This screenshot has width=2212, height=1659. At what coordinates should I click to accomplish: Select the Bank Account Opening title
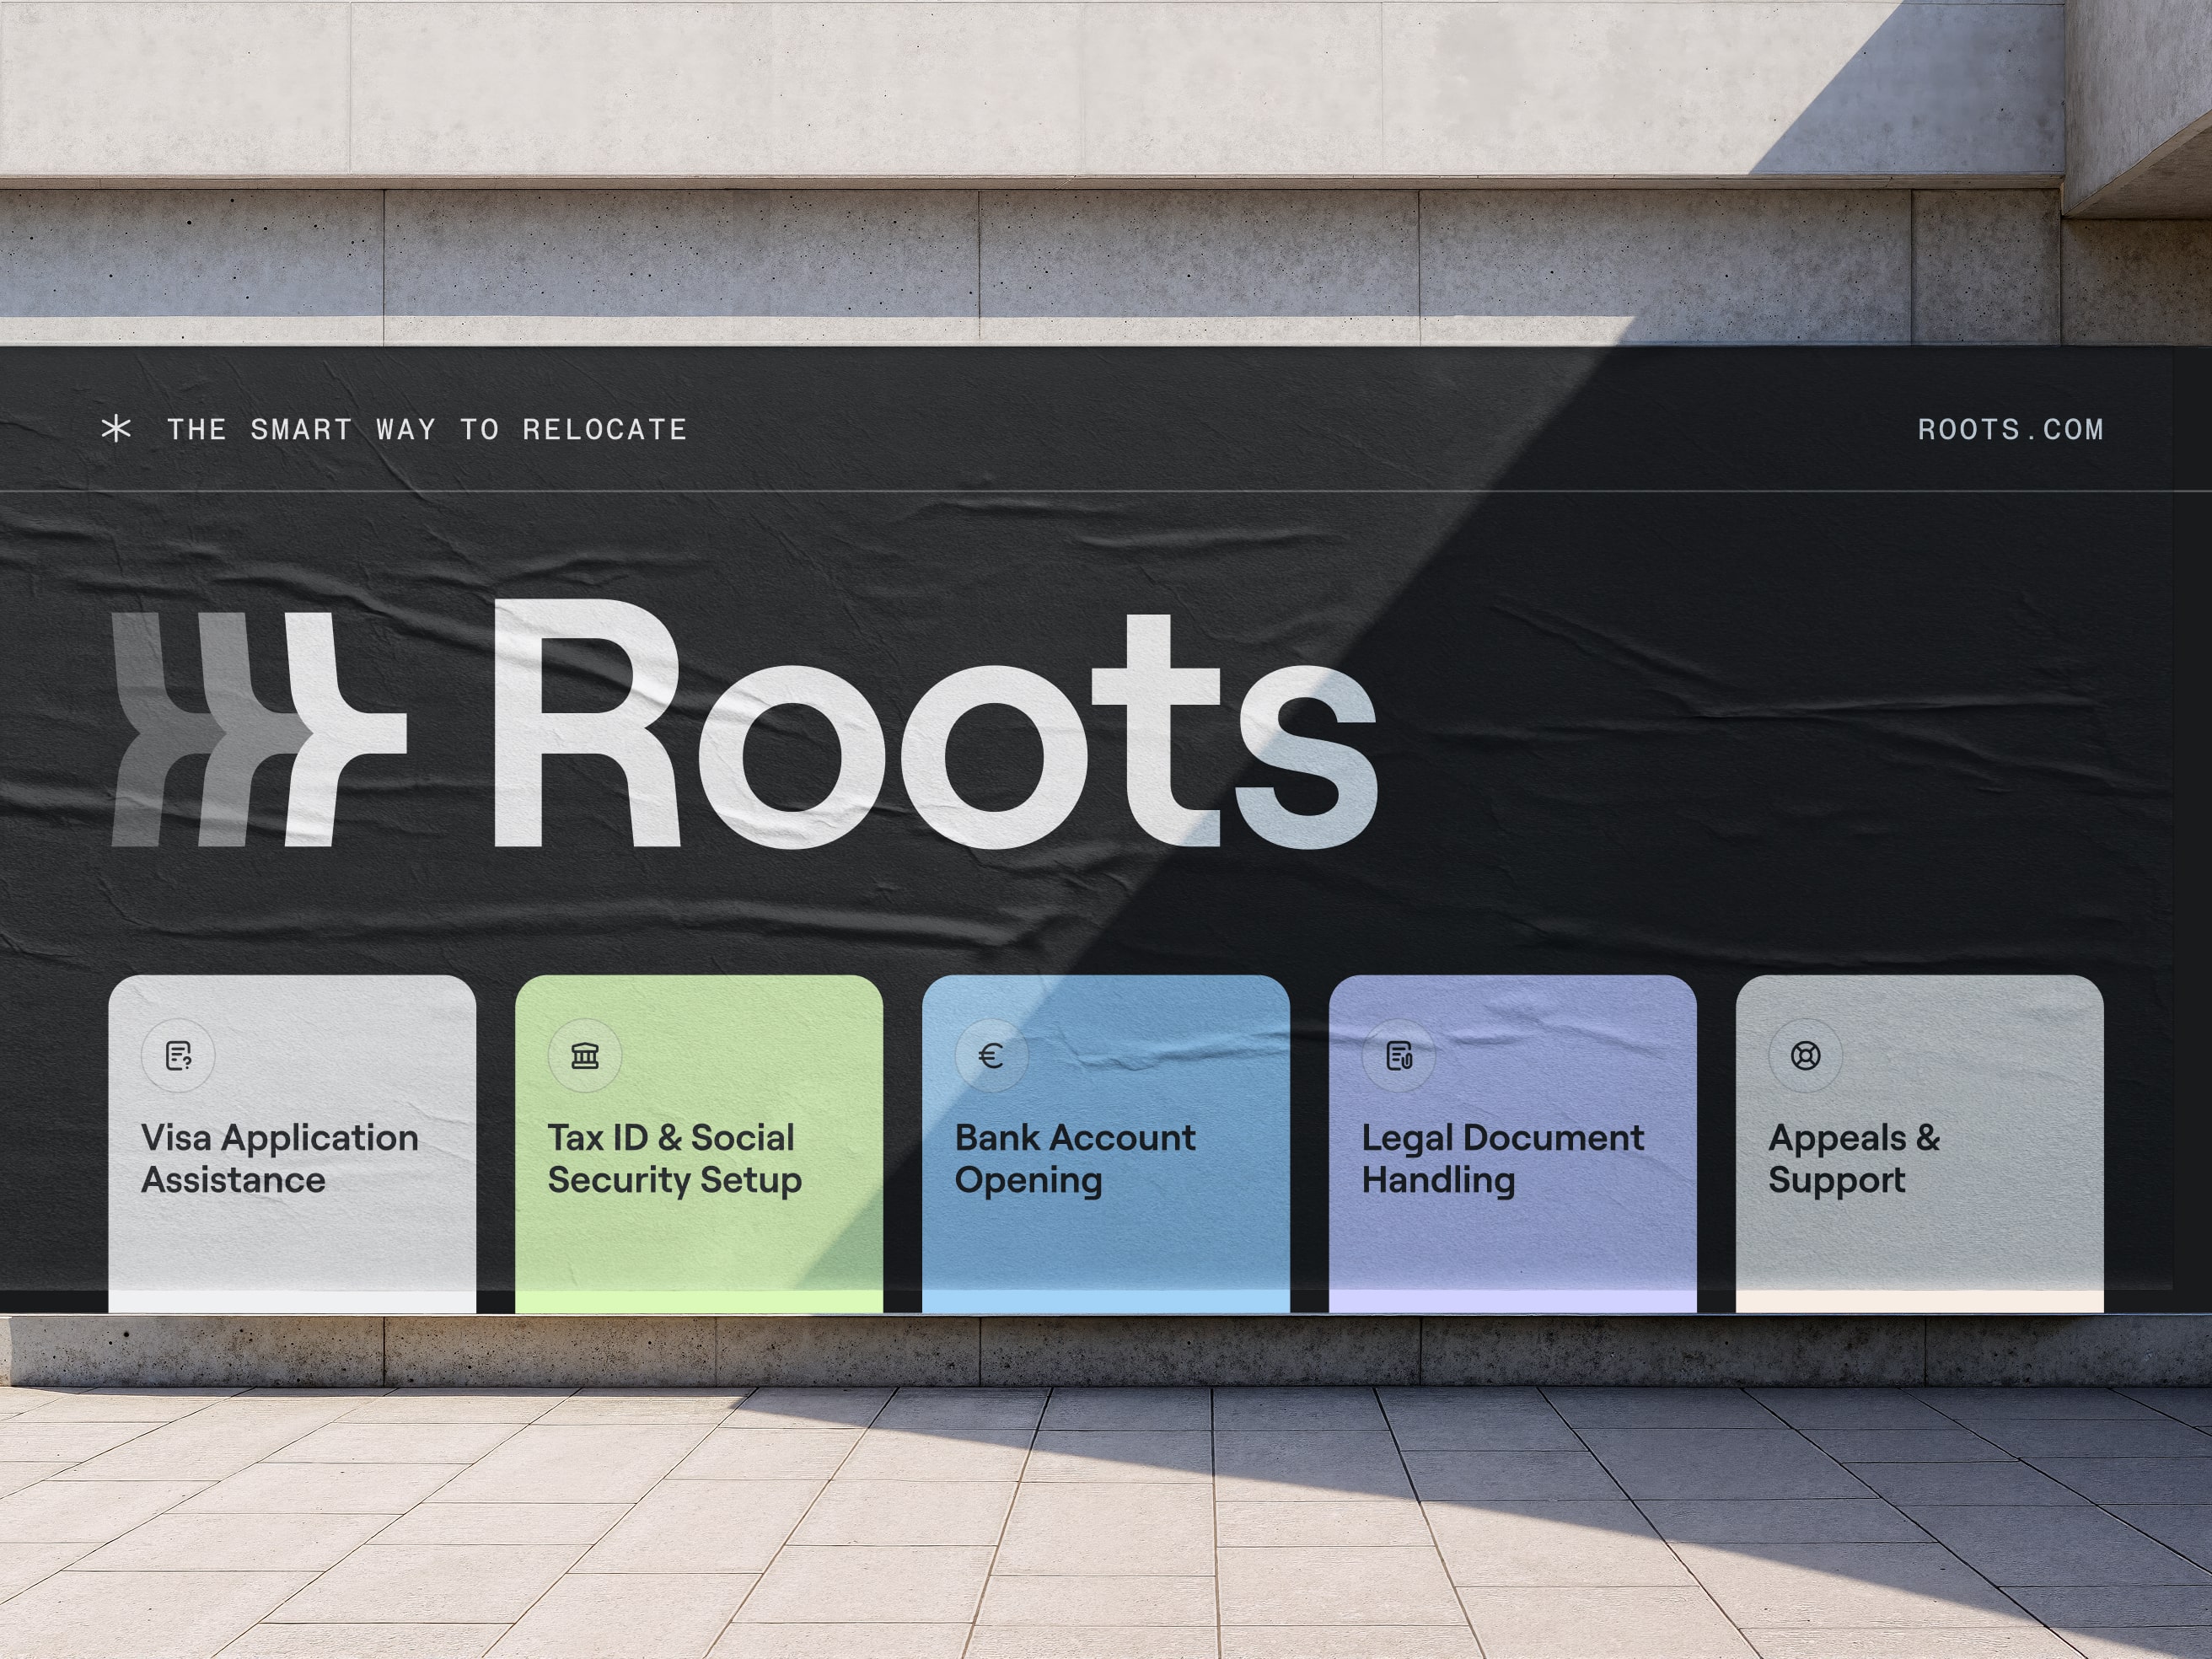(x=1074, y=1159)
